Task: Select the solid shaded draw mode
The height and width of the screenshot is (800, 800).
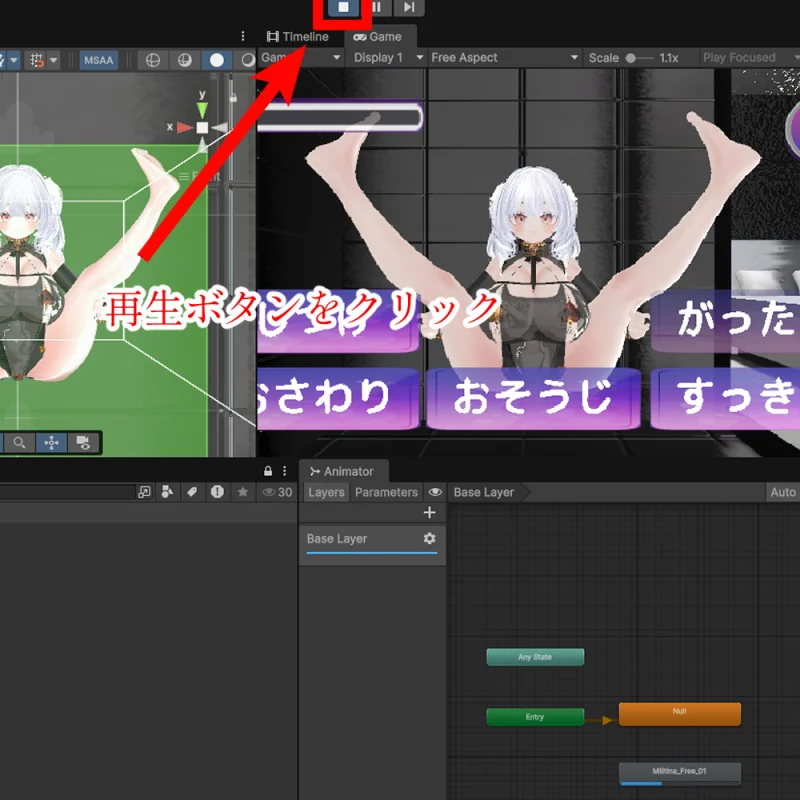Action: 216,60
